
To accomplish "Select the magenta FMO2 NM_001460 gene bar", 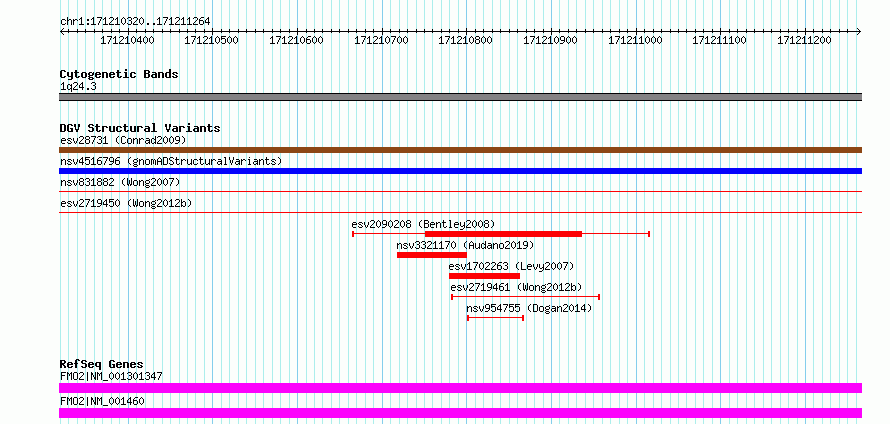I will tap(460, 413).
